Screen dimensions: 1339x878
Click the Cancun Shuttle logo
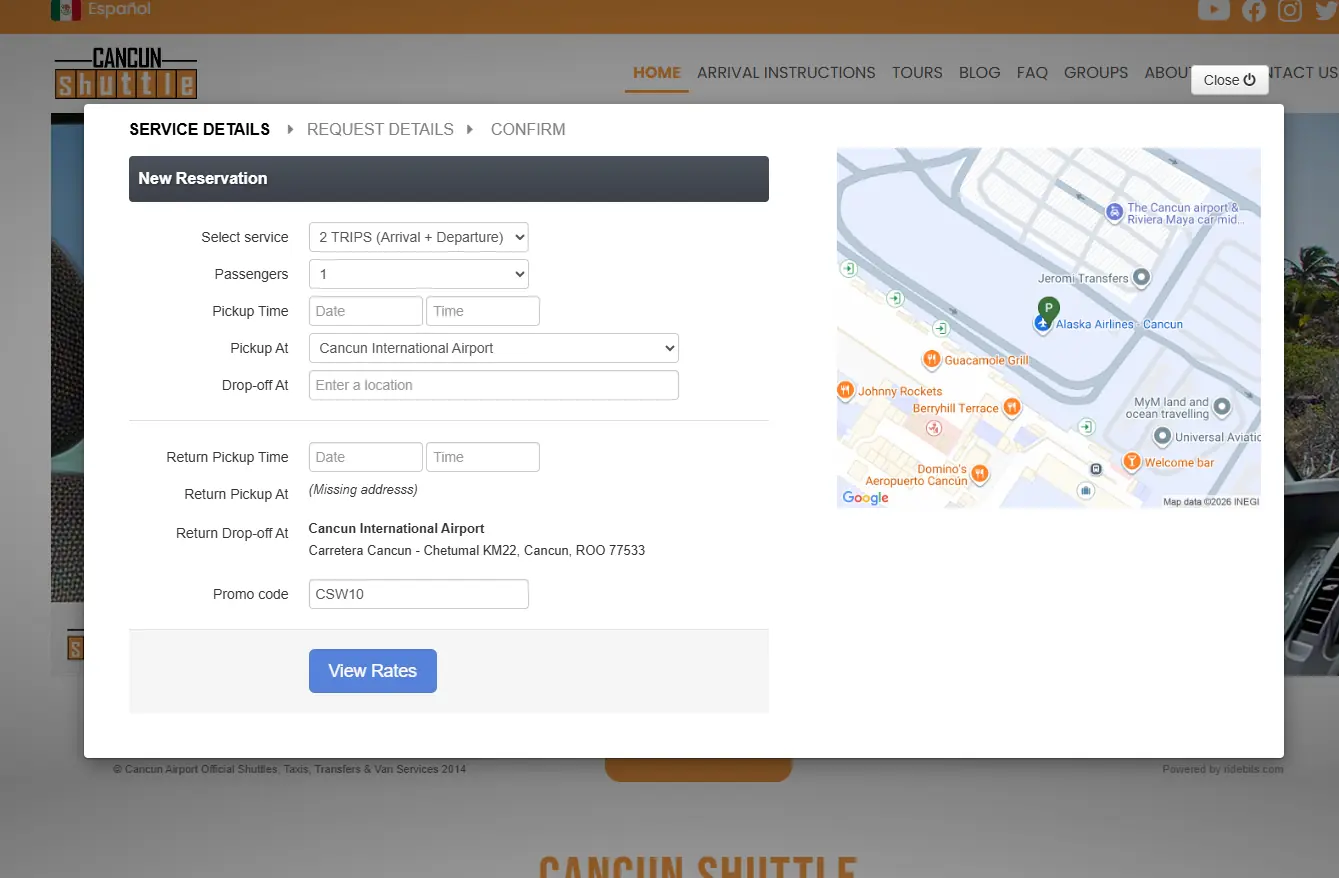[x=125, y=74]
